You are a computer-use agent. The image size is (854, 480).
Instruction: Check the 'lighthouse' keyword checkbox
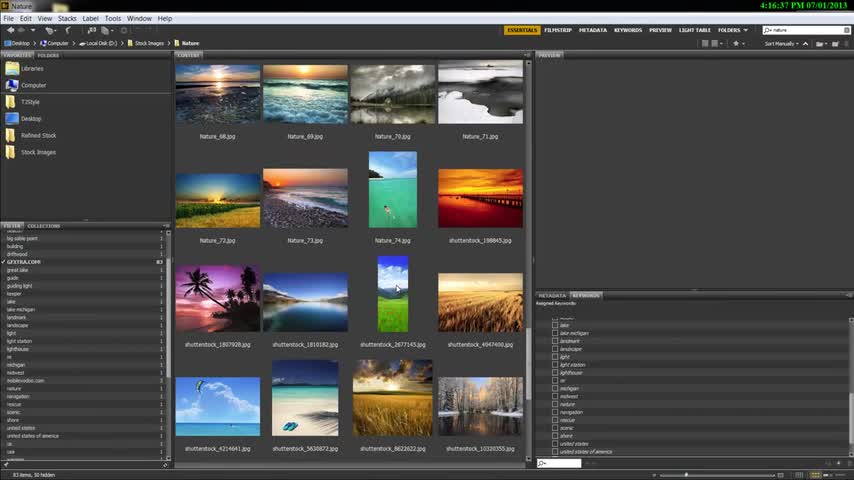(x=556, y=373)
